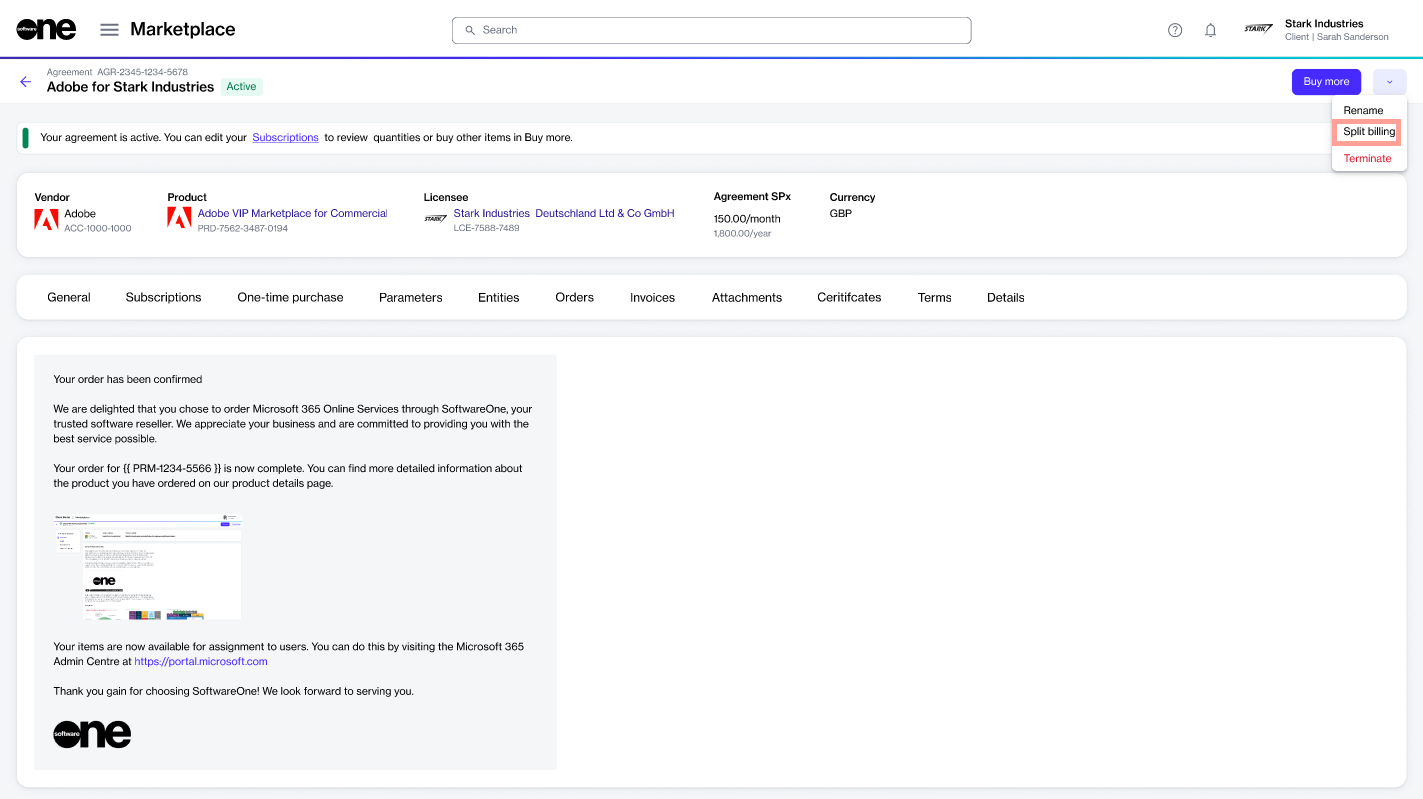Open the notifications bell

[1210, 30]
